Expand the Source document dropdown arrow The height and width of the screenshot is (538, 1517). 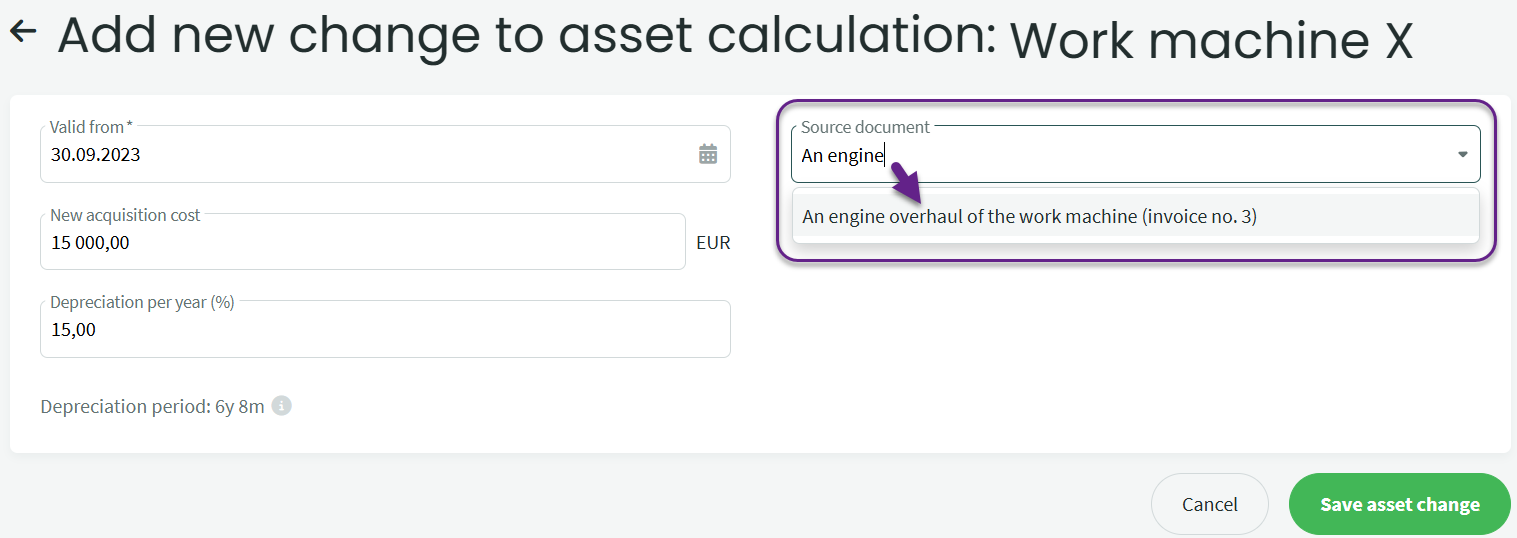[x=1462, y=155]
